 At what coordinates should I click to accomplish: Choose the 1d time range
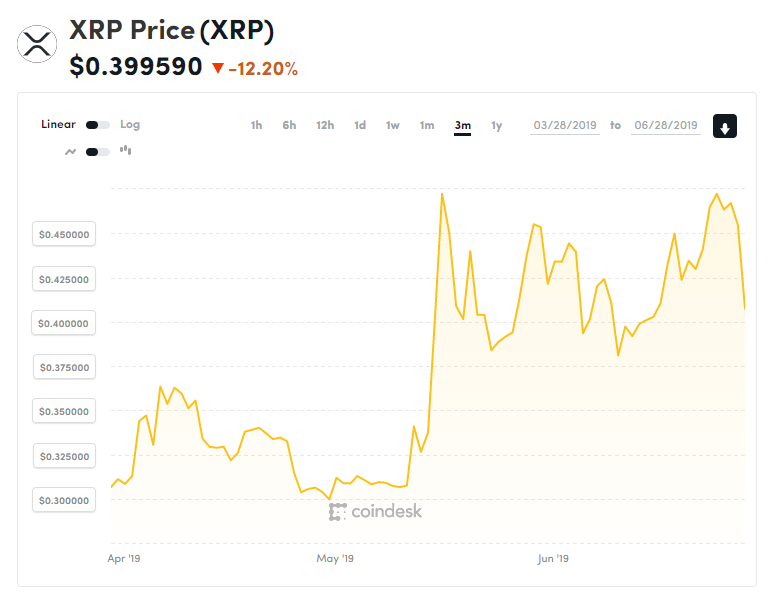360,125
